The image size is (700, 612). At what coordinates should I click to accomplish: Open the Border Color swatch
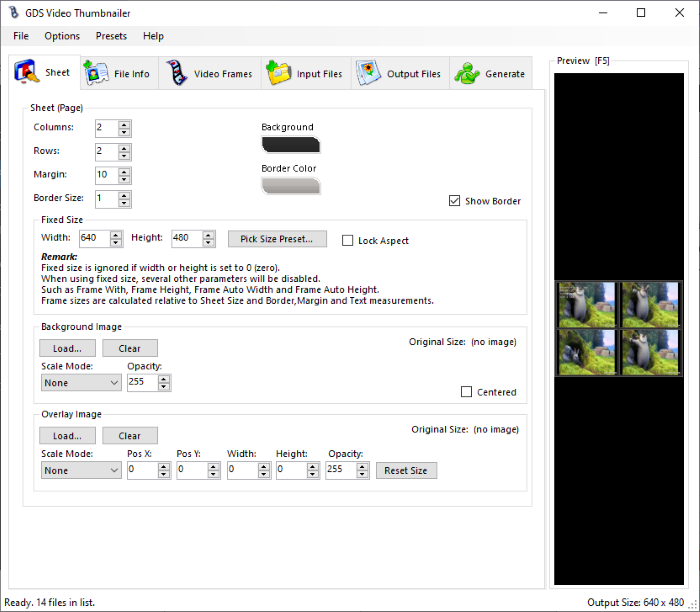point(291,186)
